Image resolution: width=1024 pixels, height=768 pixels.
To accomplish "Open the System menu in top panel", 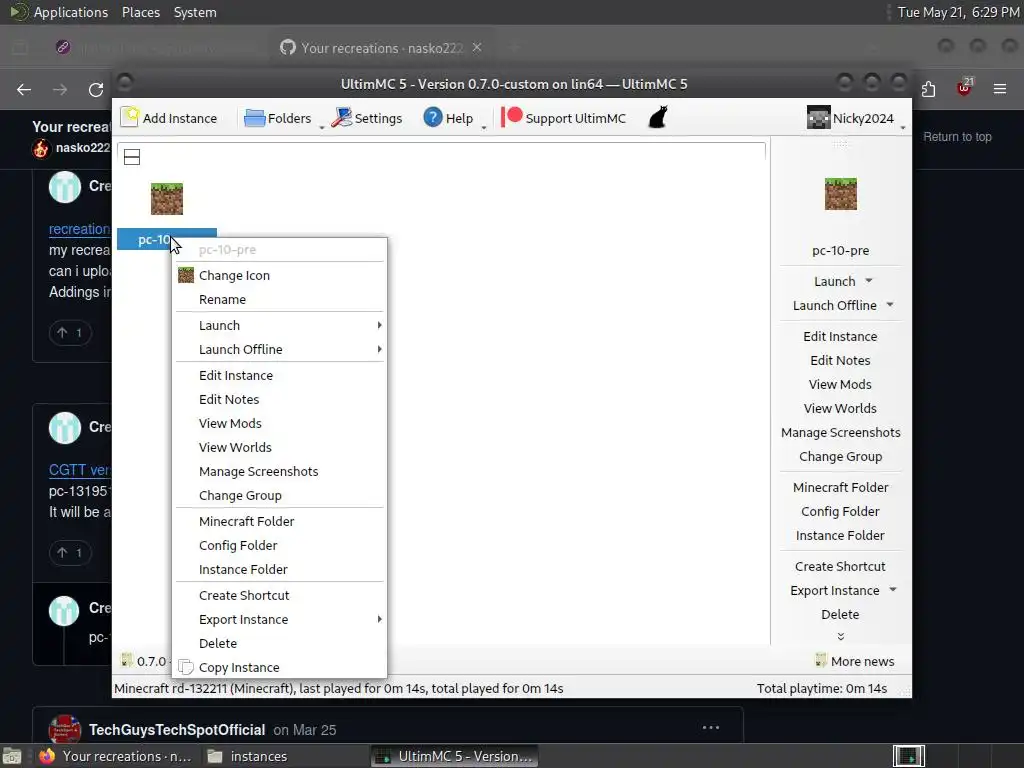I will [x=195, y=12].
